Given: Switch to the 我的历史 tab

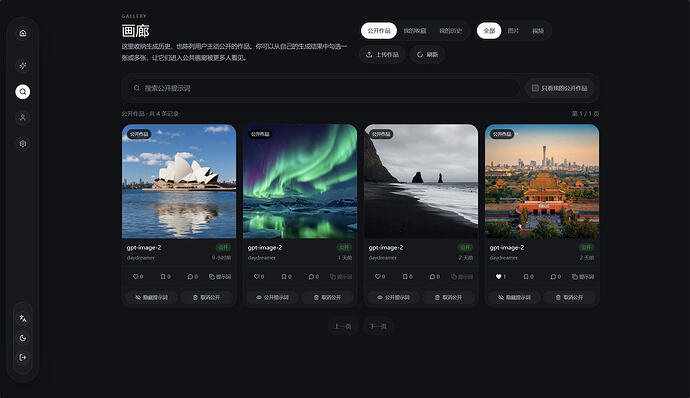Looking at the screenshot, I should 451,31.
